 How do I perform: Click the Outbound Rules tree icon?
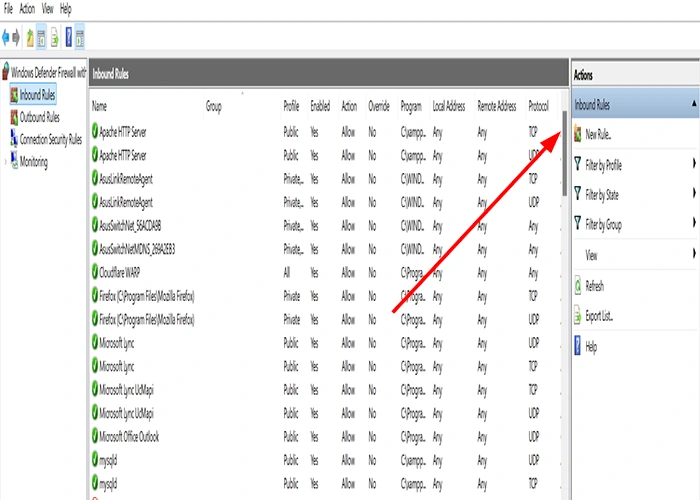pos(14,117)
